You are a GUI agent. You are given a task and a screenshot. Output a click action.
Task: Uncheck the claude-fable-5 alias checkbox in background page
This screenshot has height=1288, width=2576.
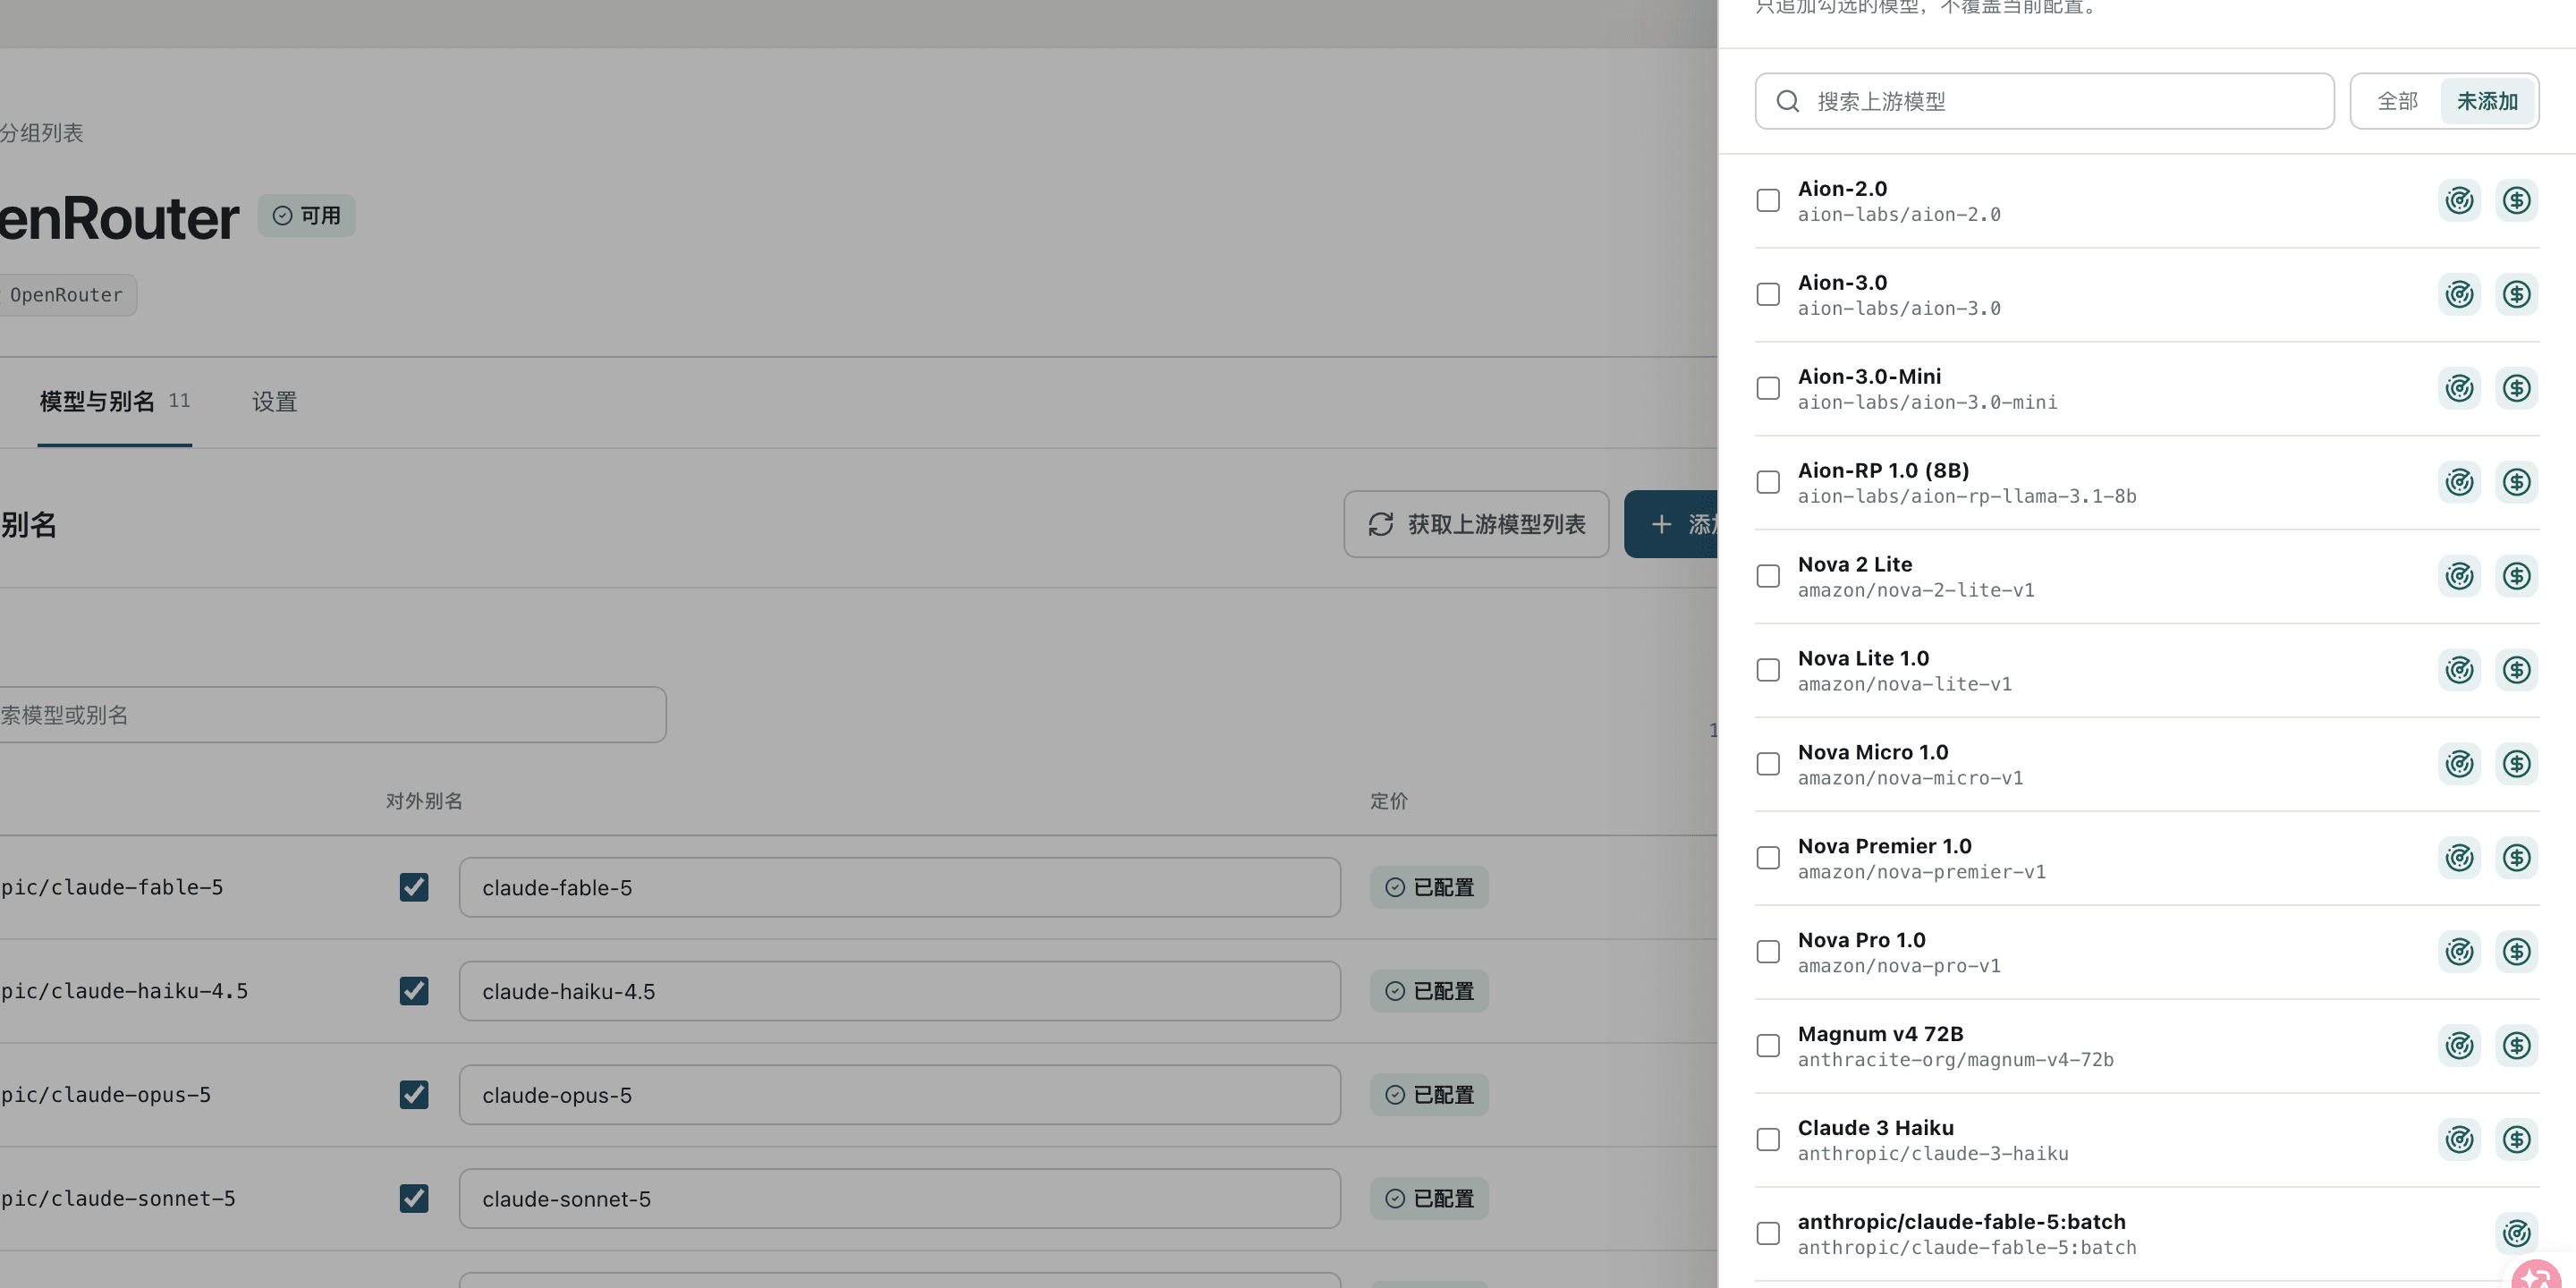pos(414,887)
